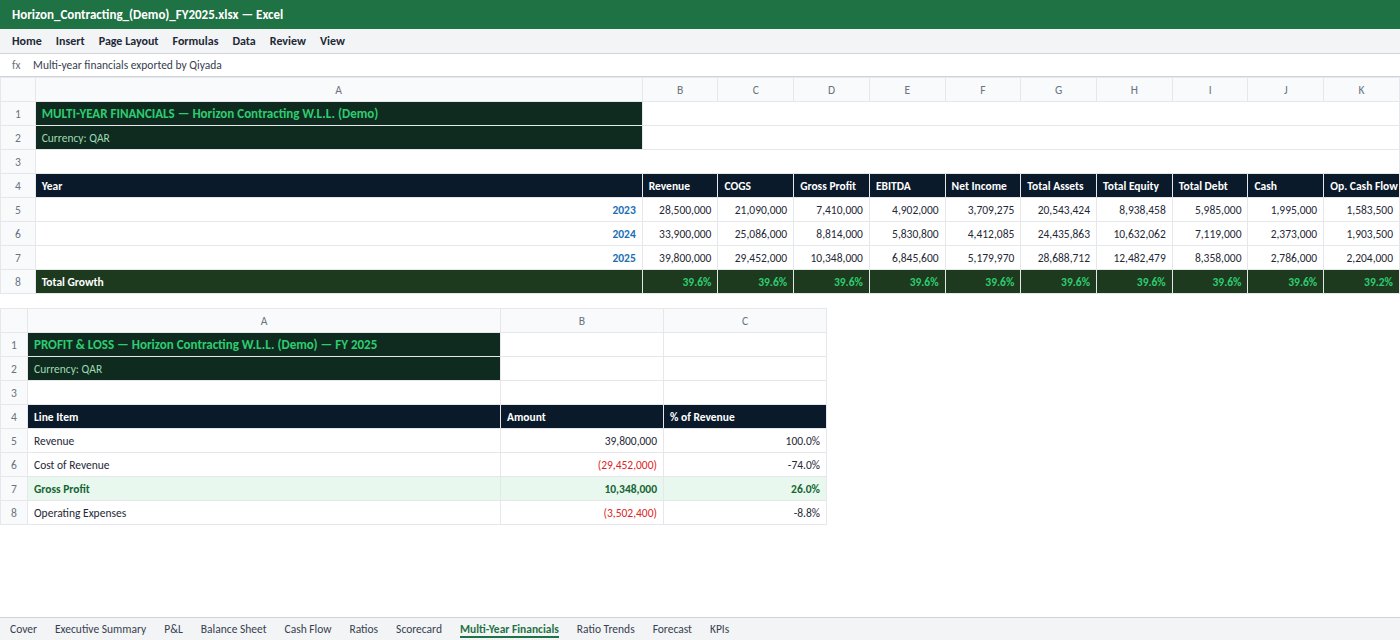This screenshot has height=640, width=1400.
Task: Select the 39.2% op cash flow growth cell
Action: point(1361,282)
